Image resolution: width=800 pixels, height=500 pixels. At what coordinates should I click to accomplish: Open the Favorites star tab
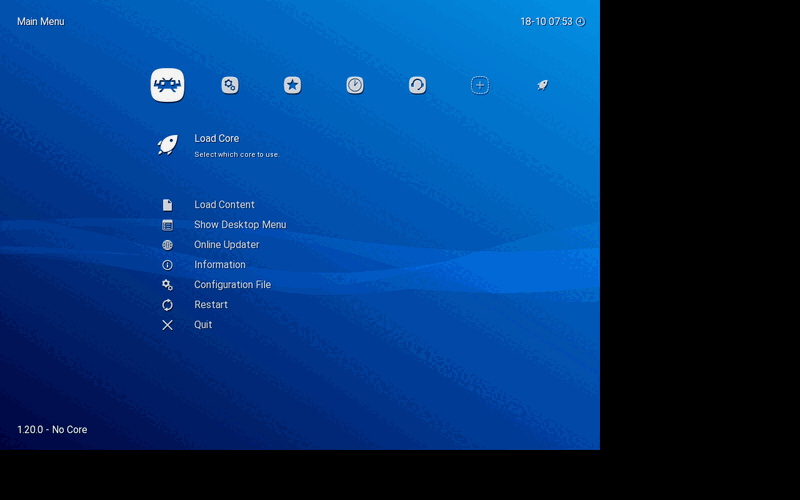292,85
